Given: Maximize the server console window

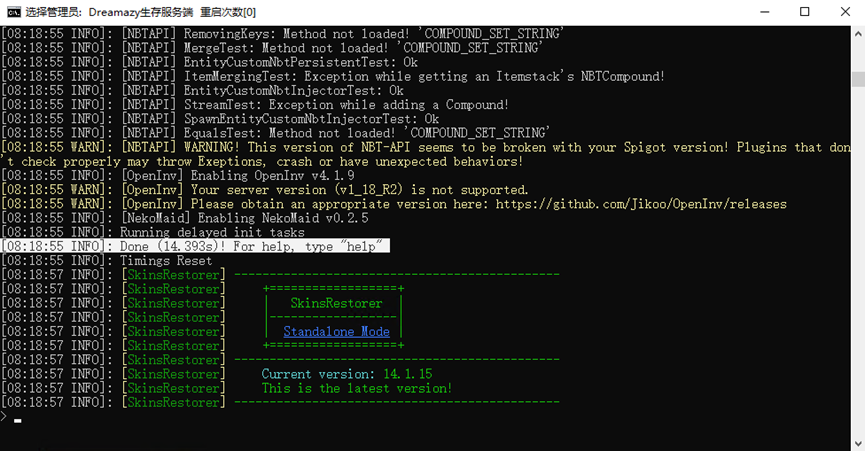Looking at the screenshot, I should [x=803, y=12].
